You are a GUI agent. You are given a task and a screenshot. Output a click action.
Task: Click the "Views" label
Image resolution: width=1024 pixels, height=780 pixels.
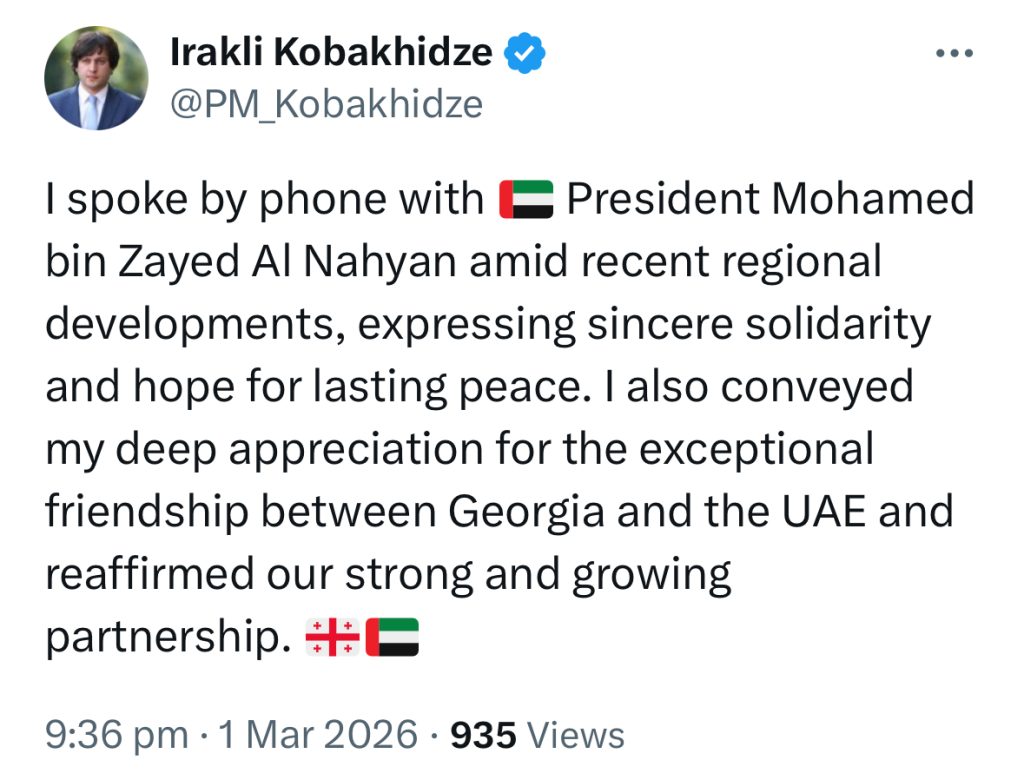coord(575,735)
